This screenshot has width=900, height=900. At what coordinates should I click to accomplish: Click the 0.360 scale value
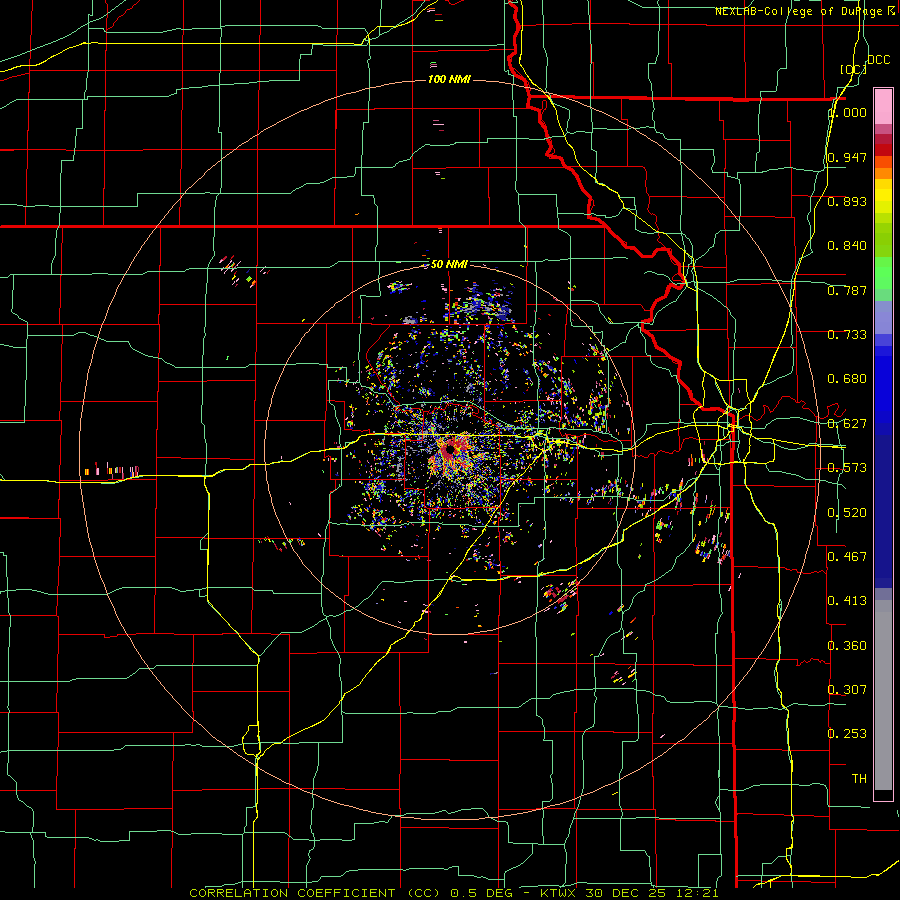tap(847, 646)
